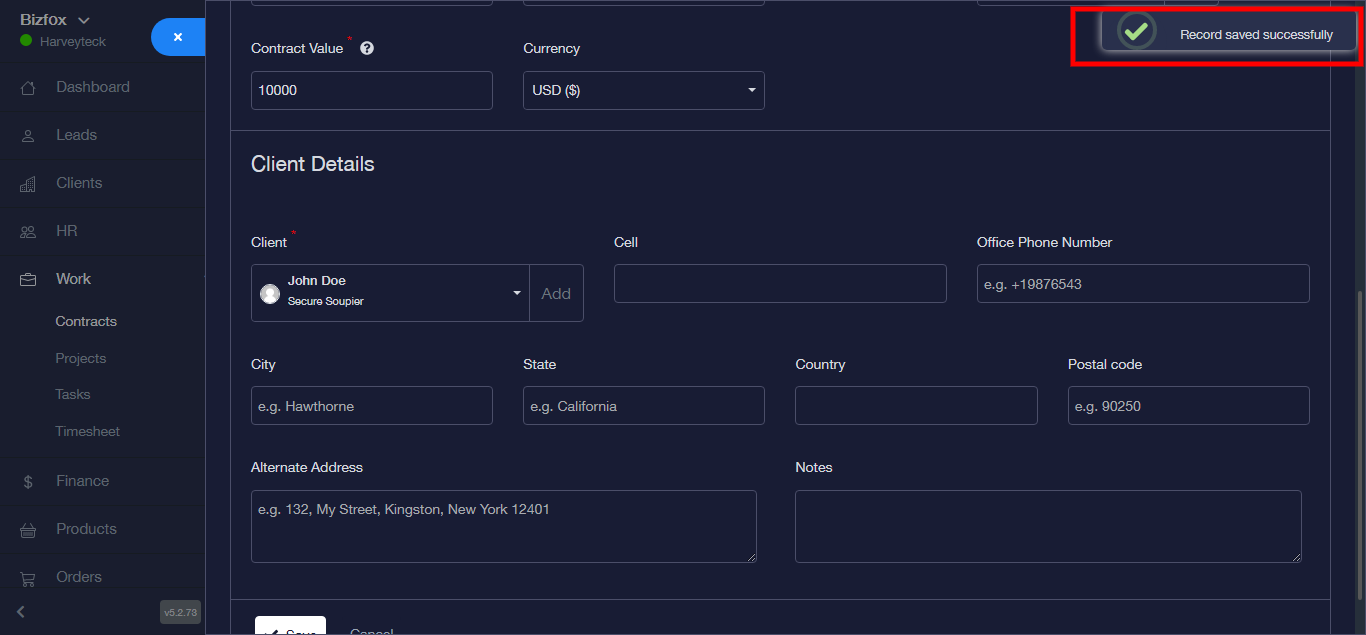Select Tasks from the Work submenu
1366x635 pixels.
(73, 394)
